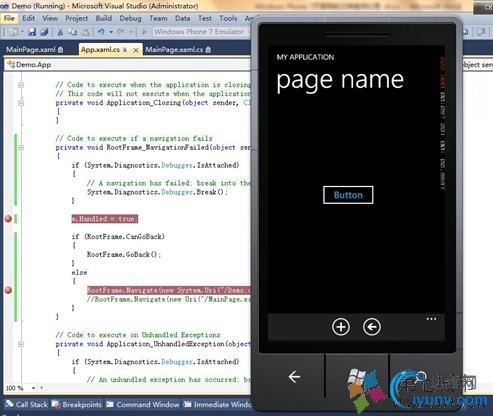Open the Team menu
Viewport: 493px width, 416px height.
coord(158,18)
